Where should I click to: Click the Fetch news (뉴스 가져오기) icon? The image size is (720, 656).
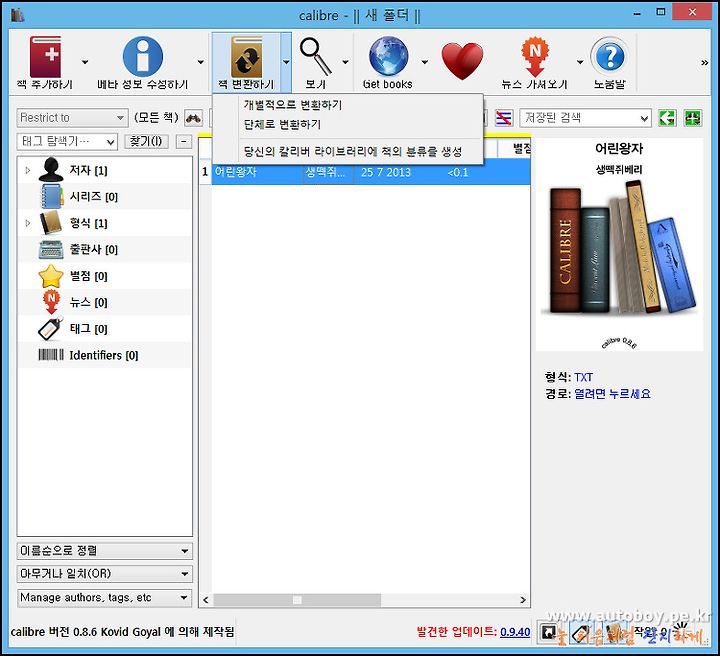[x=535, y=57]
